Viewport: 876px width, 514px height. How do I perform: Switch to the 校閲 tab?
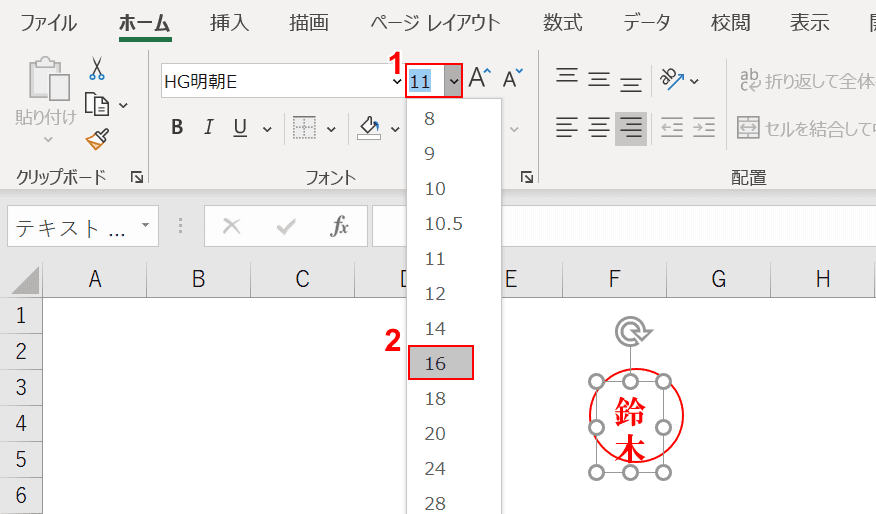730,23
